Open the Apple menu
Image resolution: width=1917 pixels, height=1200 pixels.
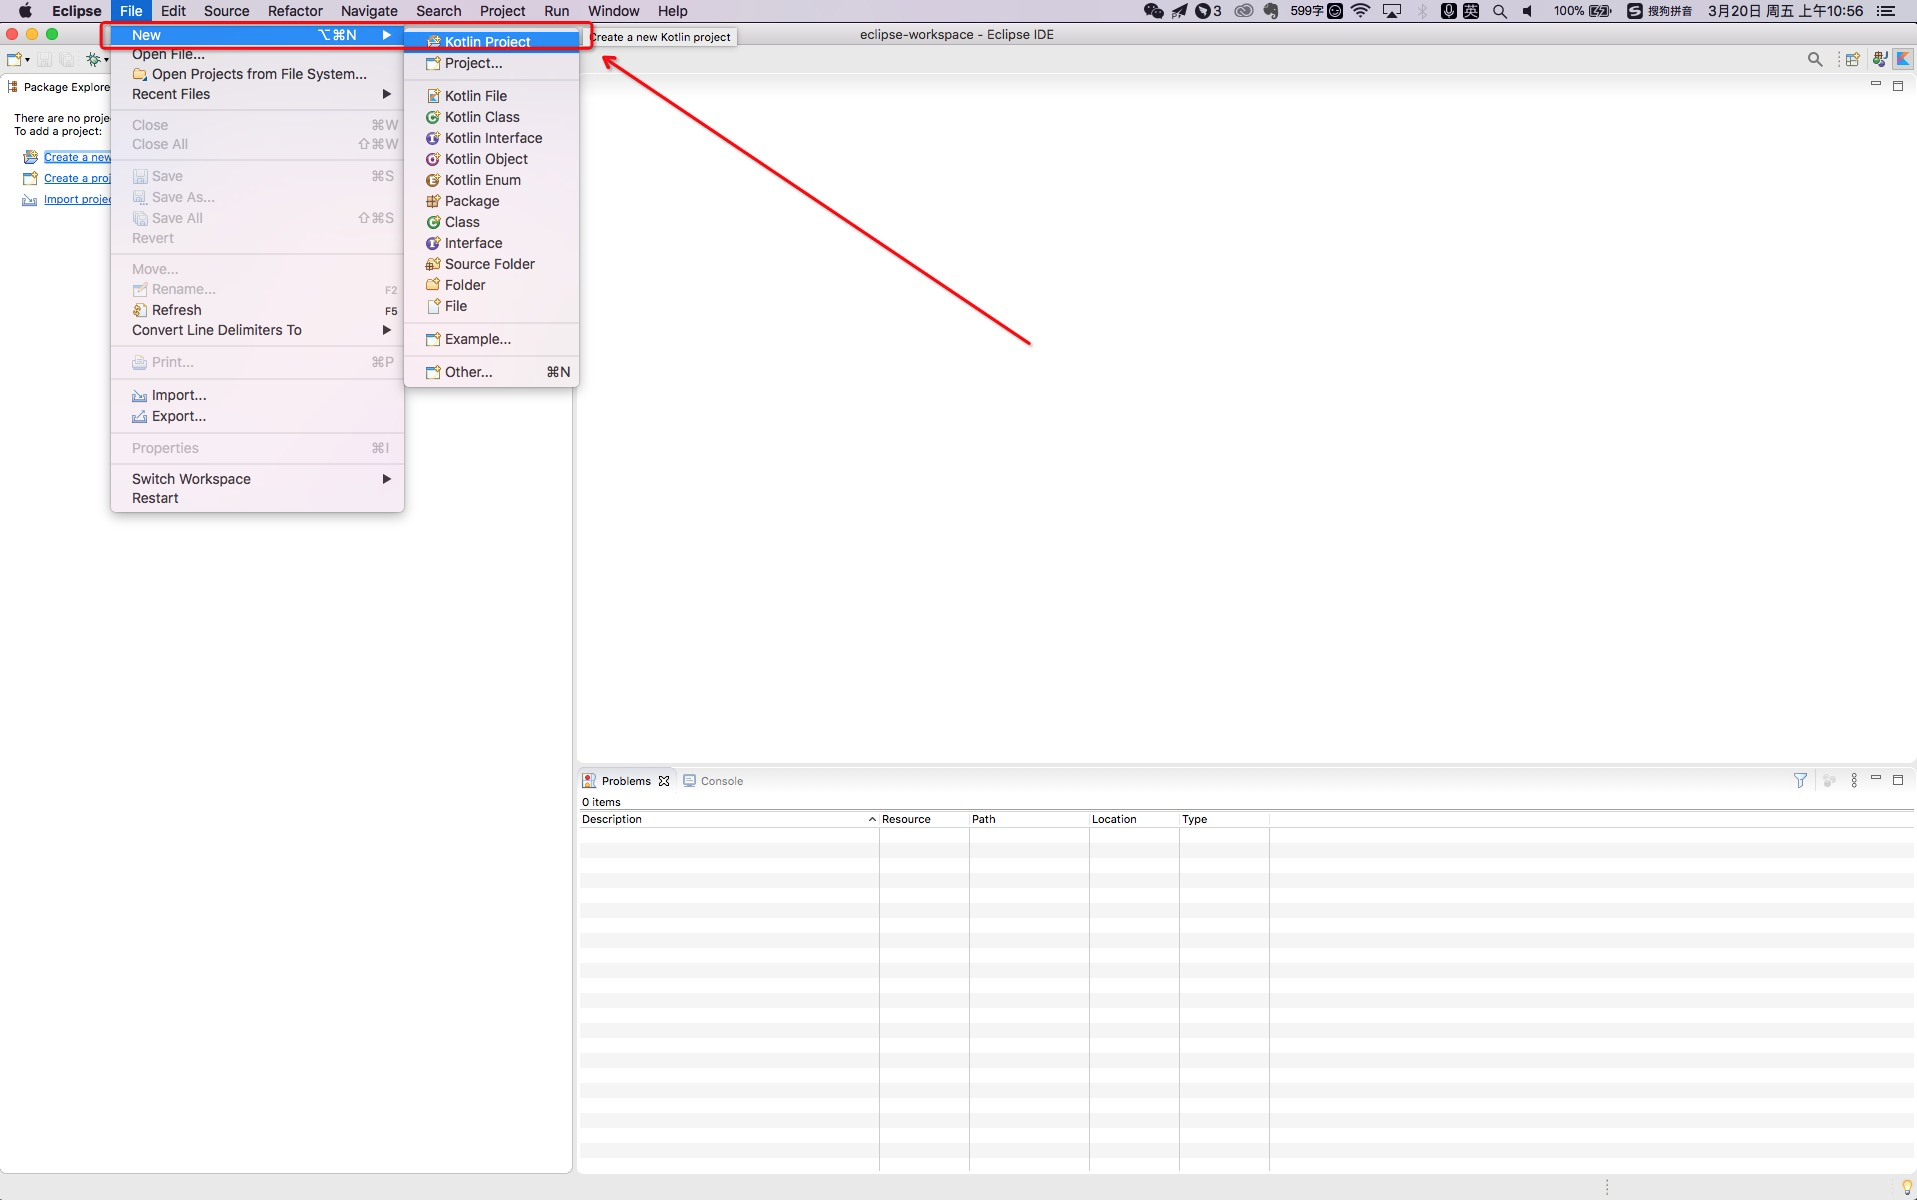coord(25,11)
